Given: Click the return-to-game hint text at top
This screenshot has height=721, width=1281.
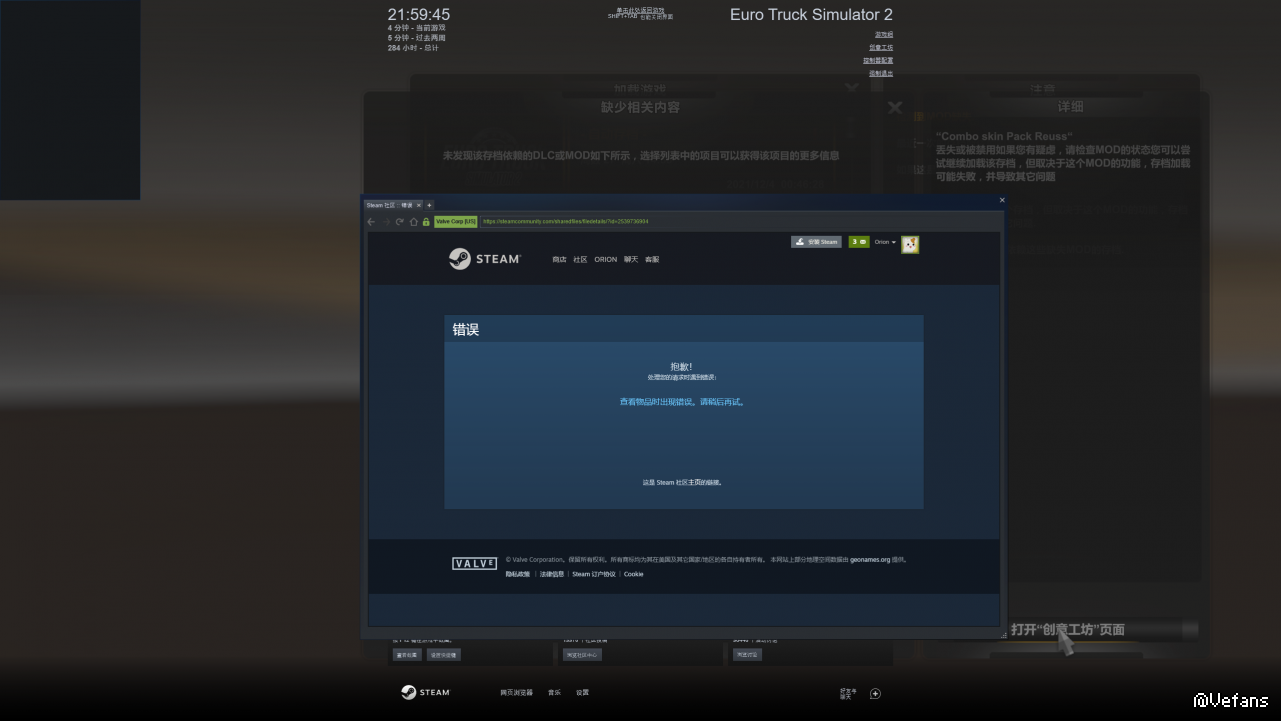Looking at the screenshot, I should [640, 14].
